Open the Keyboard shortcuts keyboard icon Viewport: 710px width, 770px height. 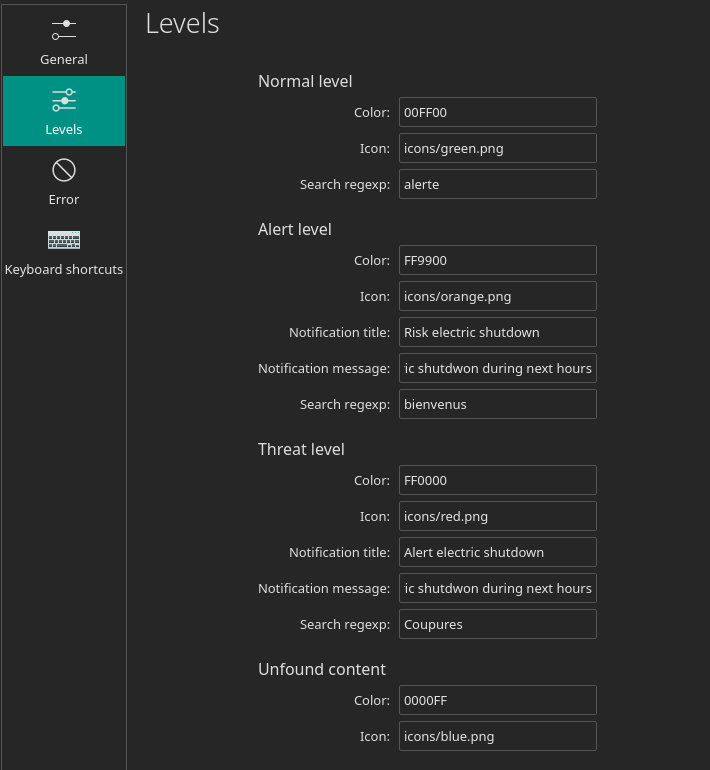click(64, 240)
